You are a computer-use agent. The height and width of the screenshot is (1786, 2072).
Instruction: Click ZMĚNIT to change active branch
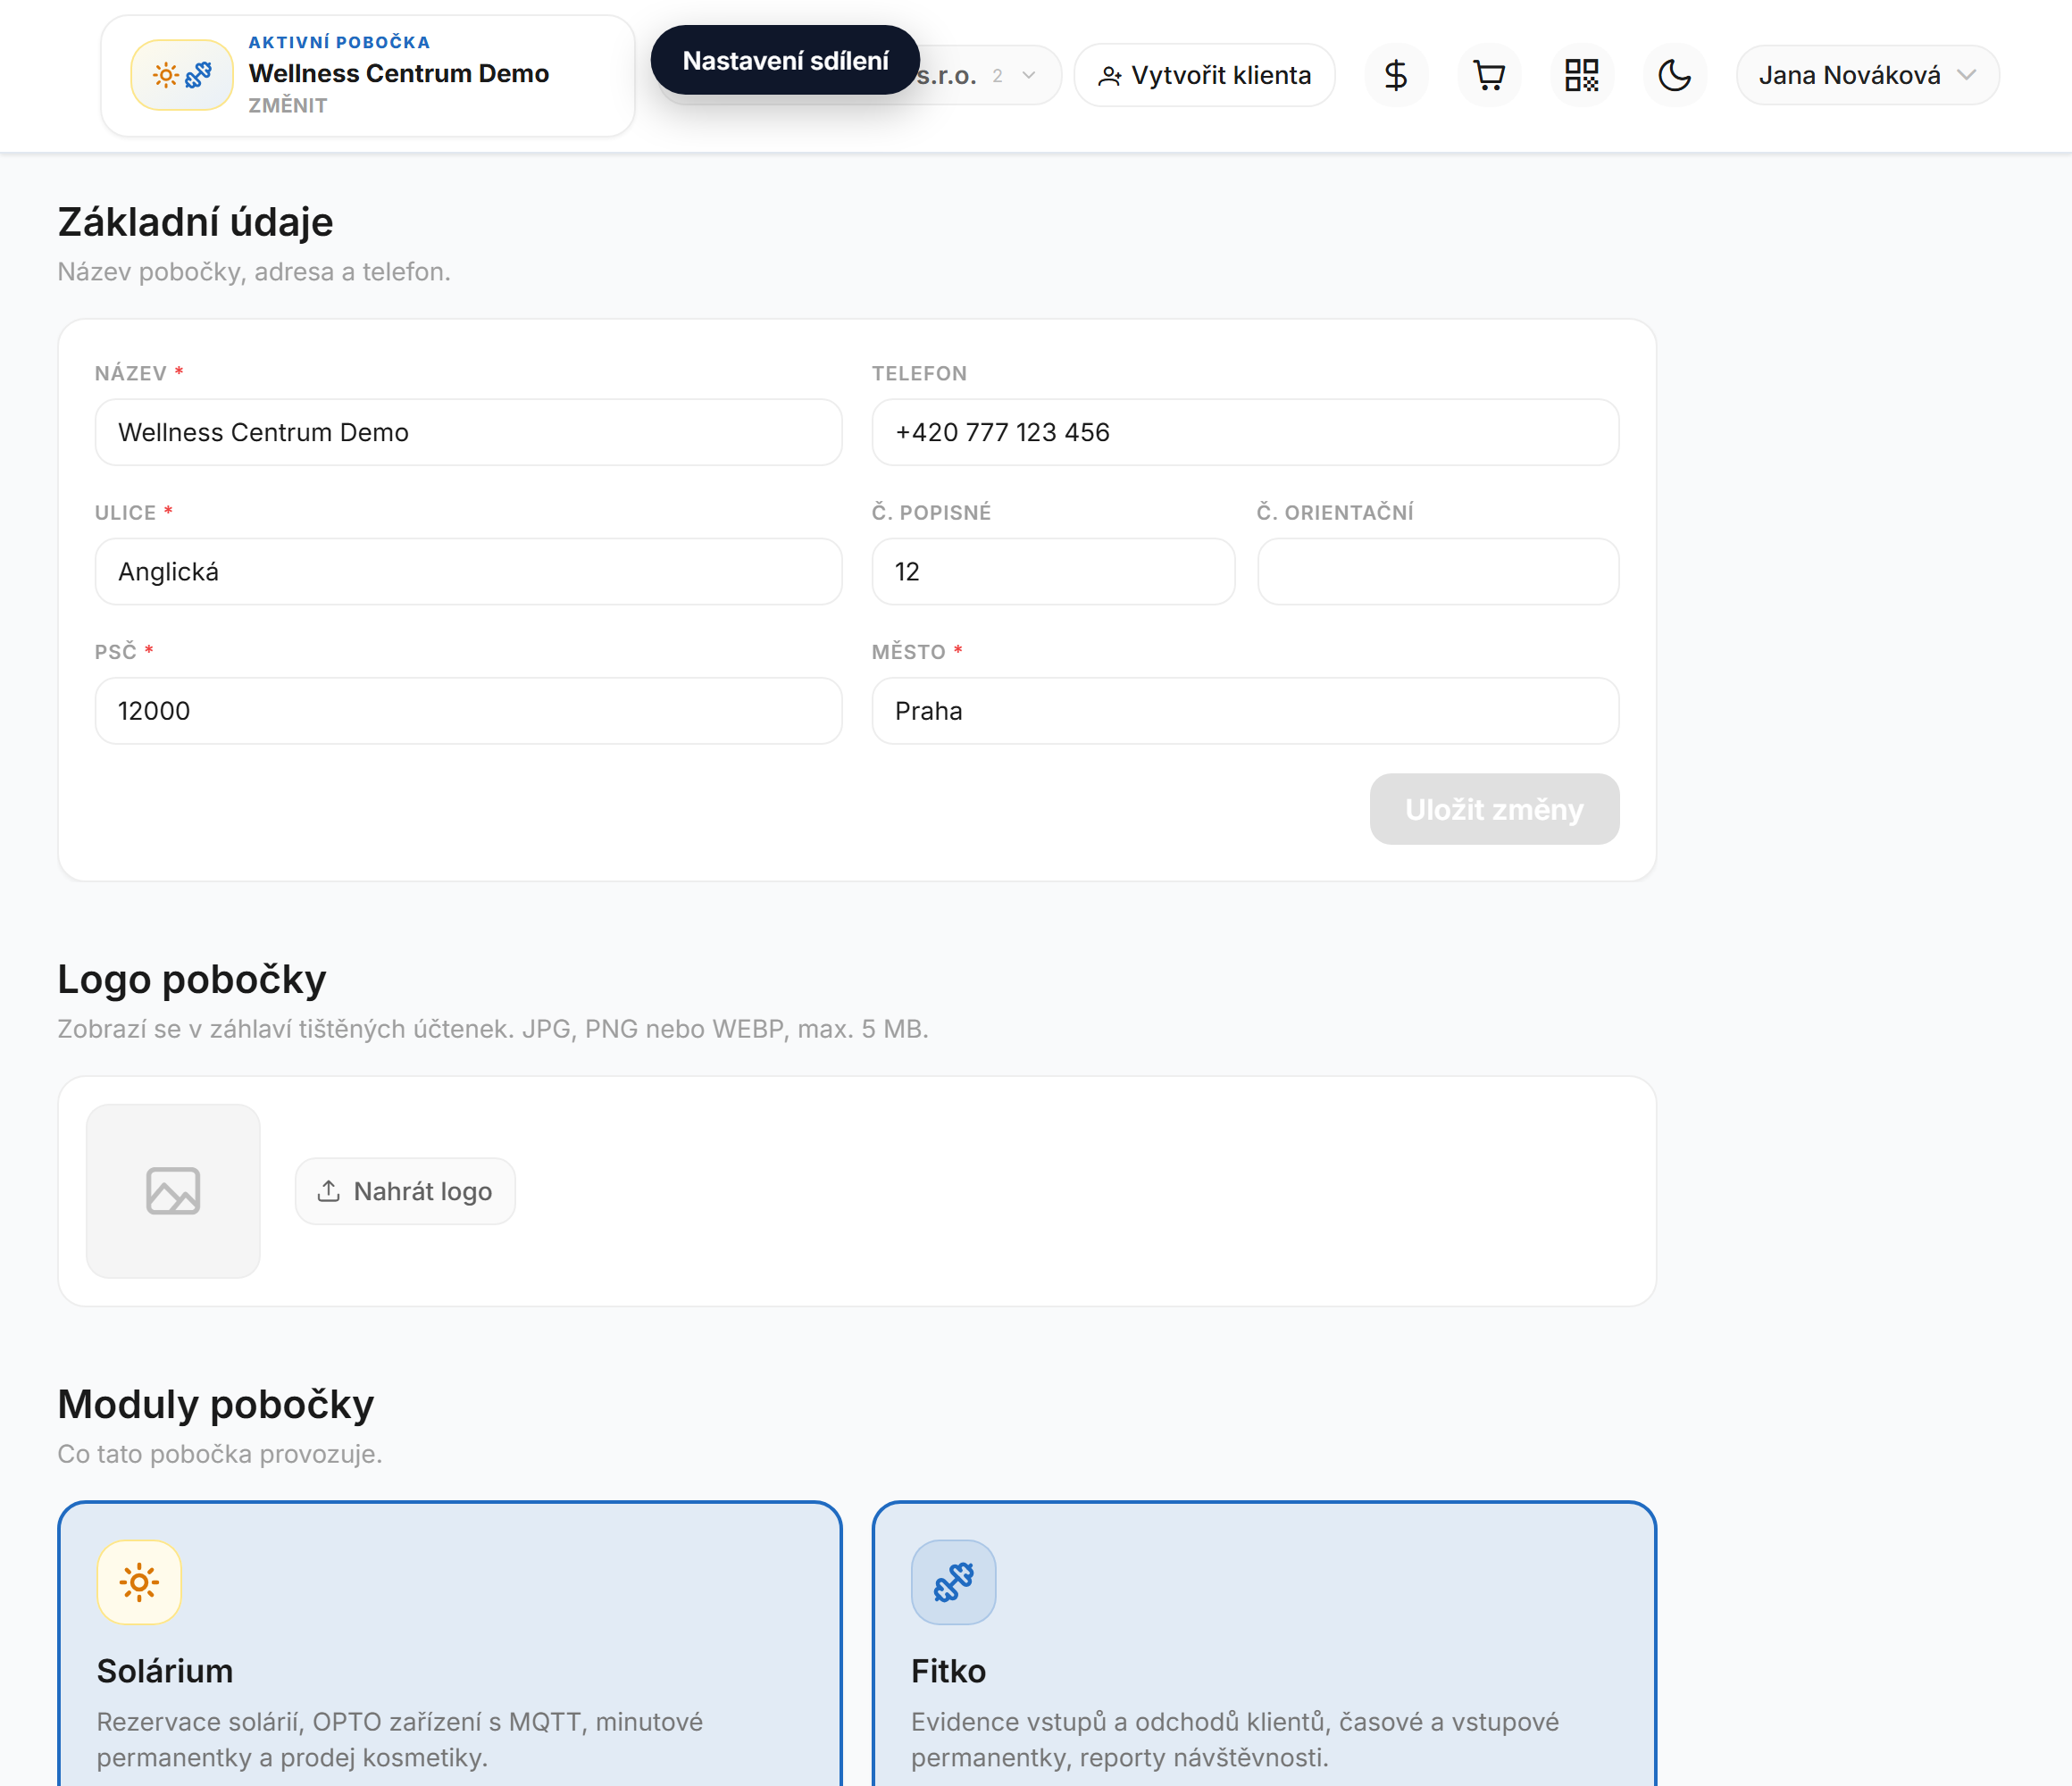coord(288,106)
